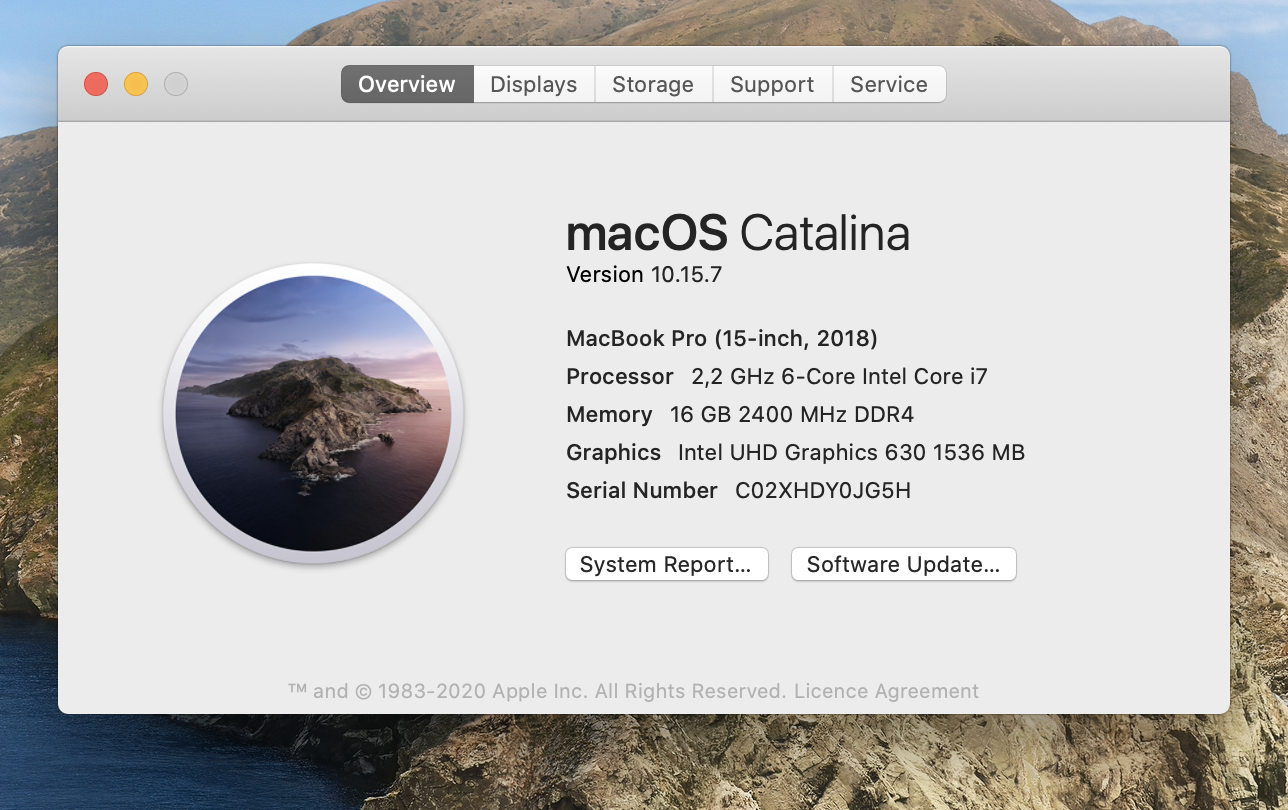
Task: Click the 2,2 GHz 6-Core Intel Core i7 value
Action: tap(840, 376)
